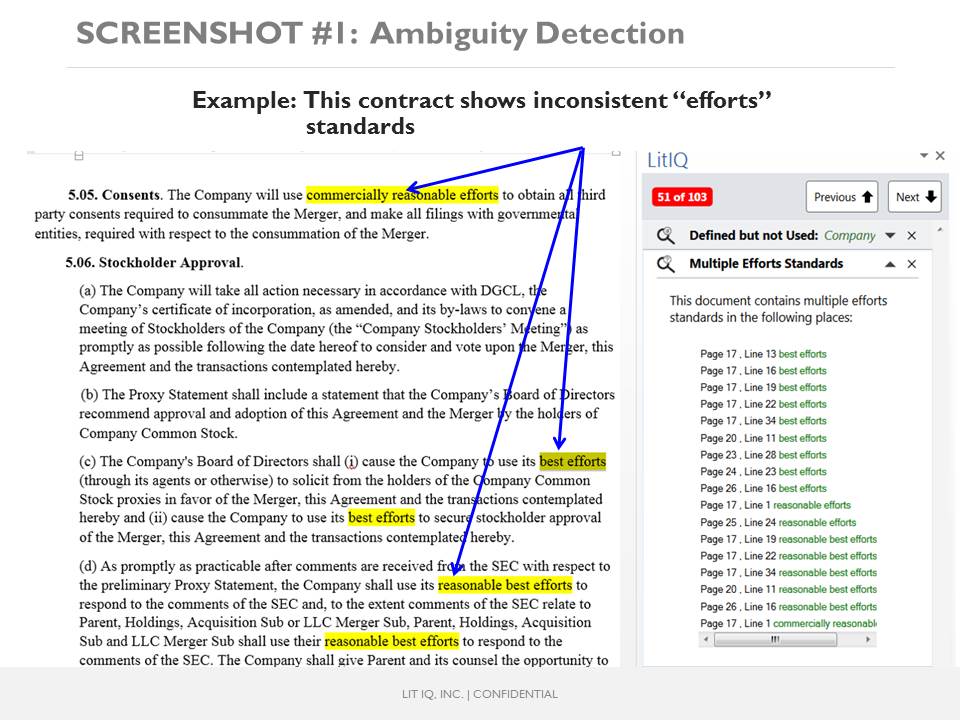Click magnifier icon beside Defined but not Used
The width and height of the screenshot is (960, 720).
666,235
